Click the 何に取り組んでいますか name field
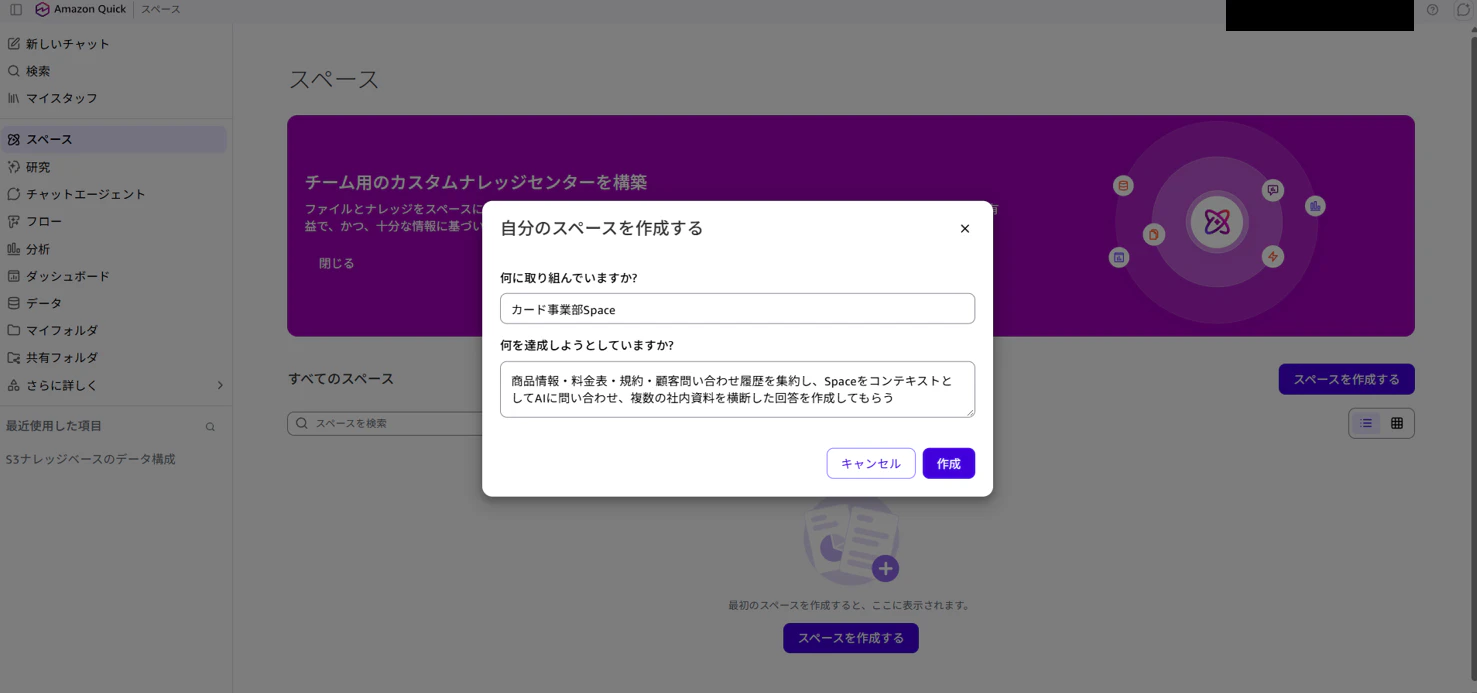 pos(737,309)
